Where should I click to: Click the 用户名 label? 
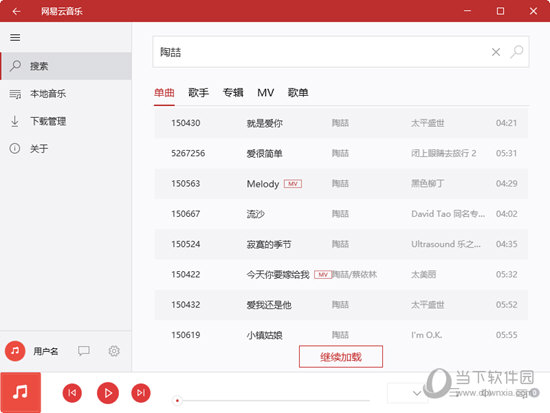click(46, 351)
